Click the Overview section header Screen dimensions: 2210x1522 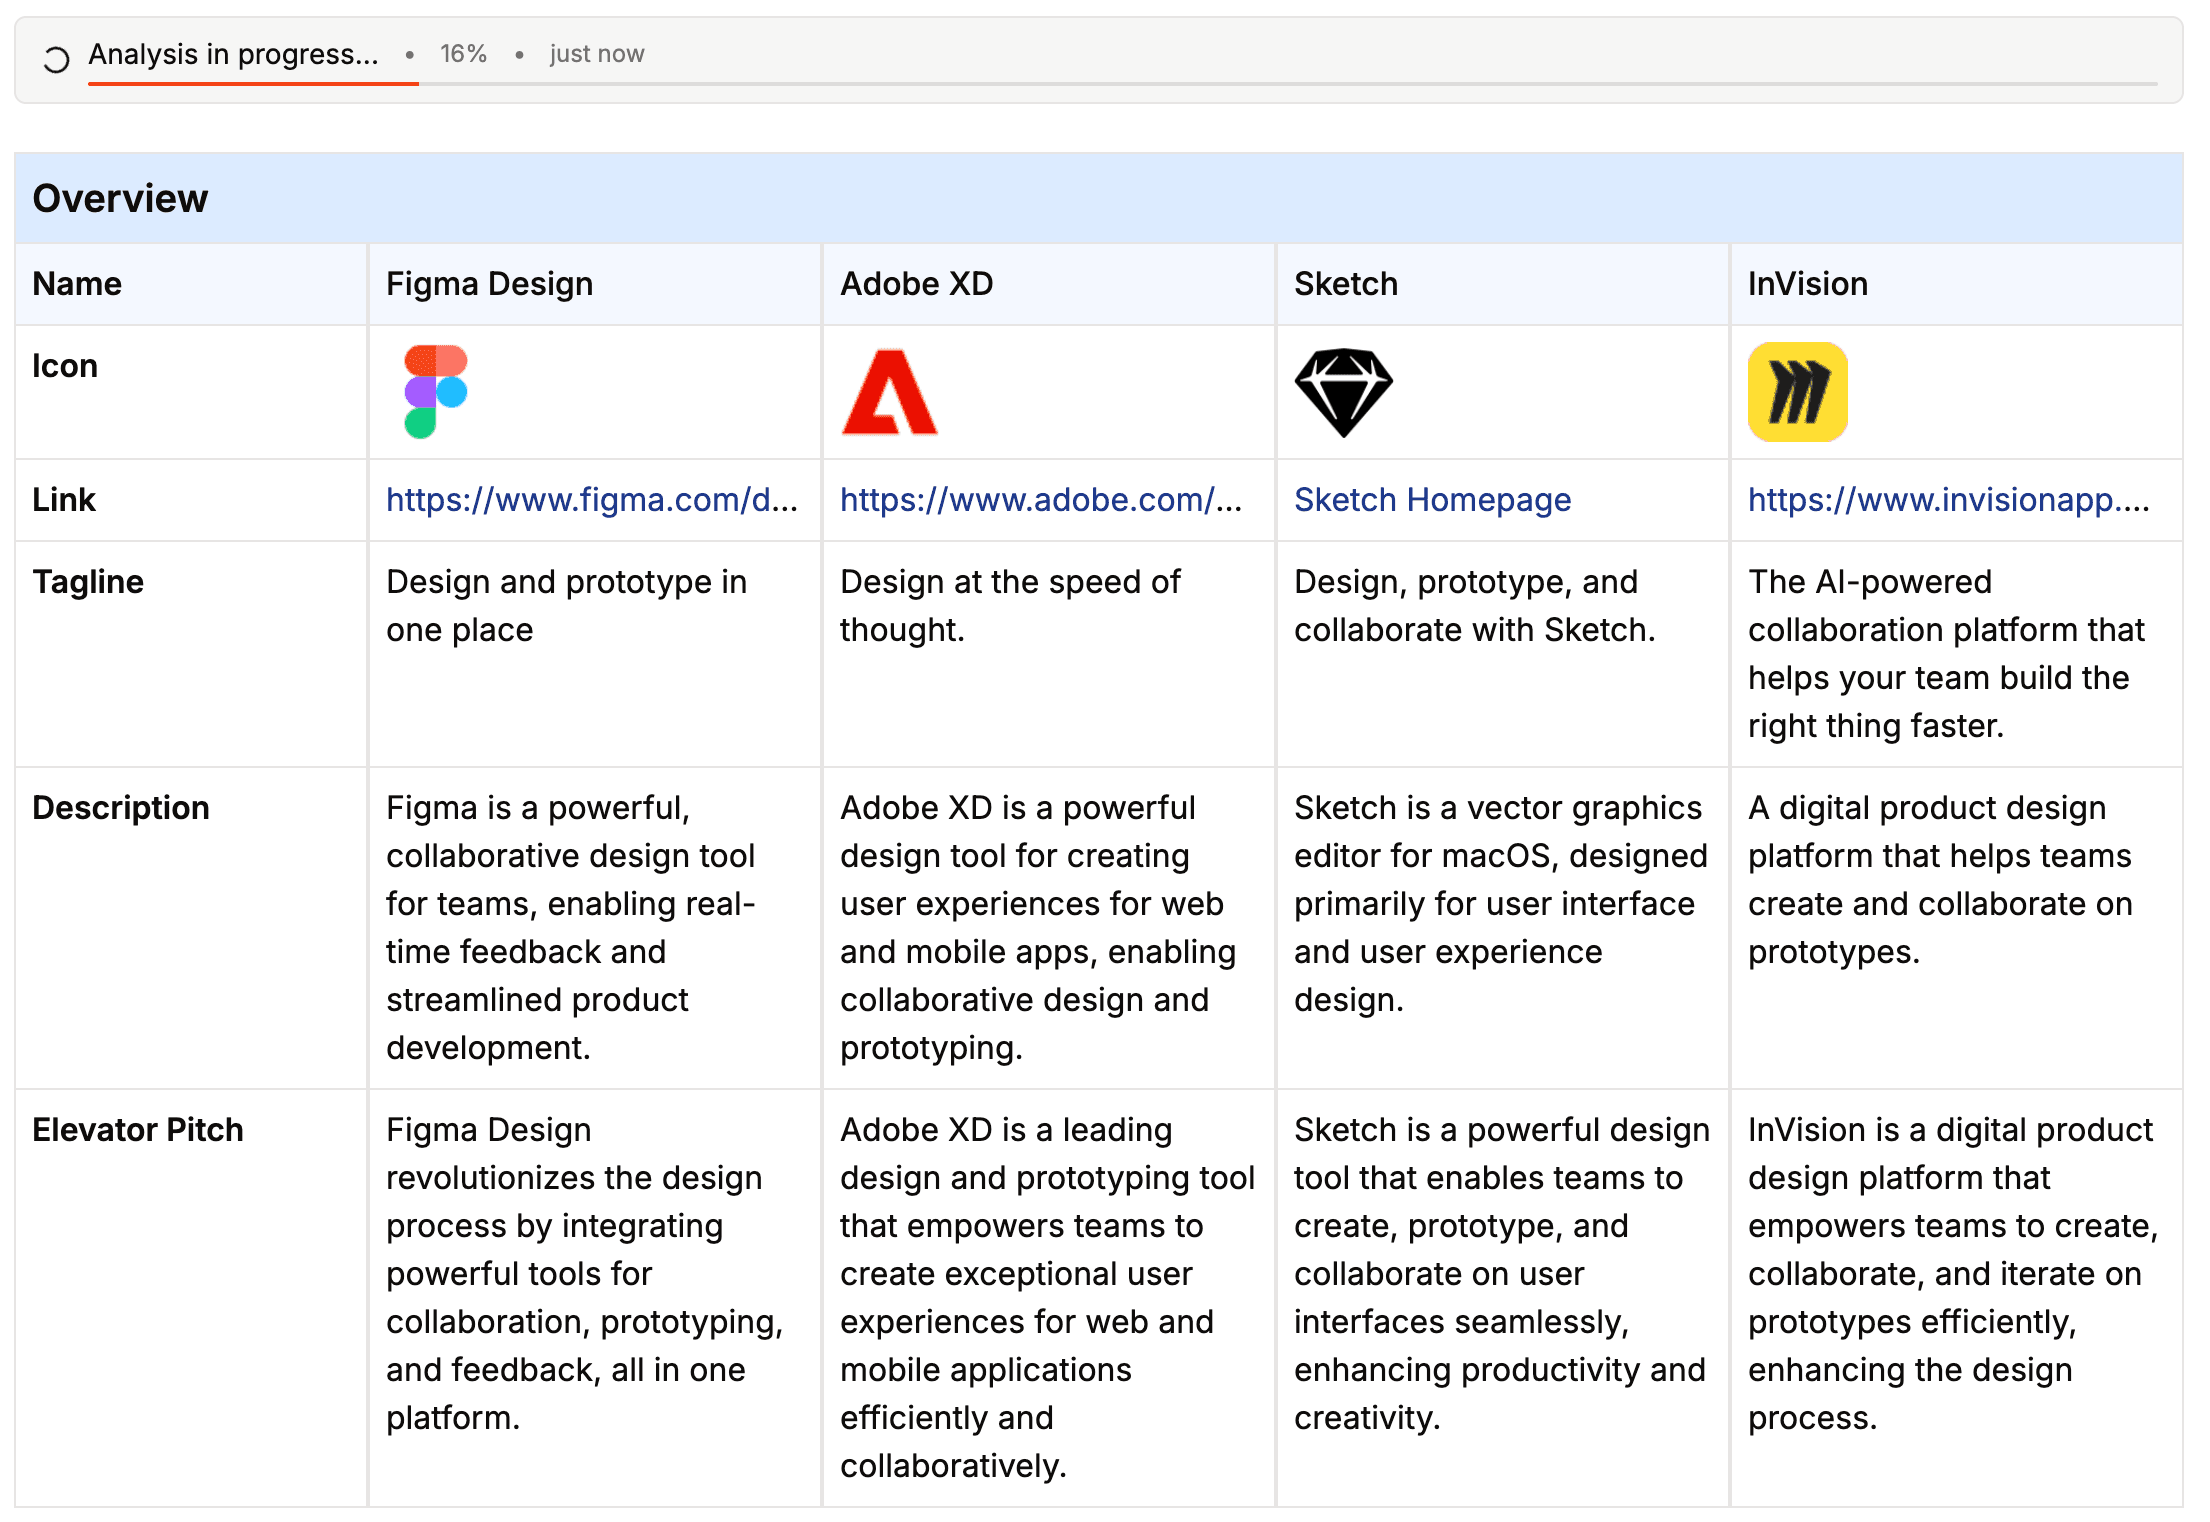pos(120,198)
